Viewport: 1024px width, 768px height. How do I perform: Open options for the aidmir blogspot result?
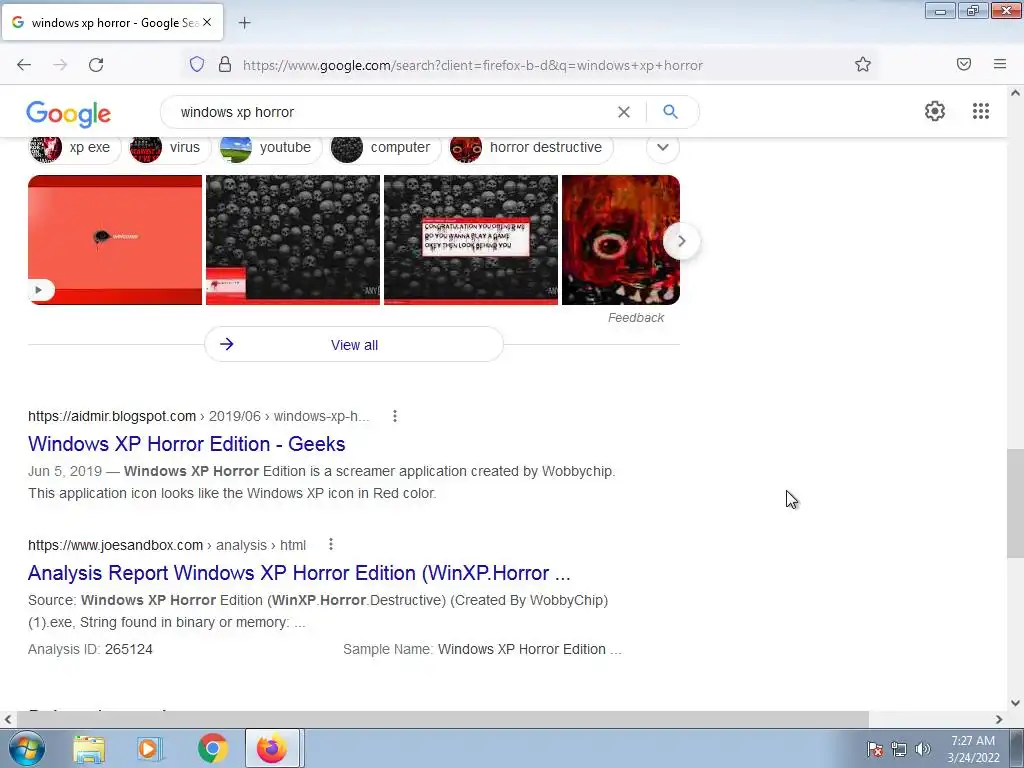[x=394, y=416]
